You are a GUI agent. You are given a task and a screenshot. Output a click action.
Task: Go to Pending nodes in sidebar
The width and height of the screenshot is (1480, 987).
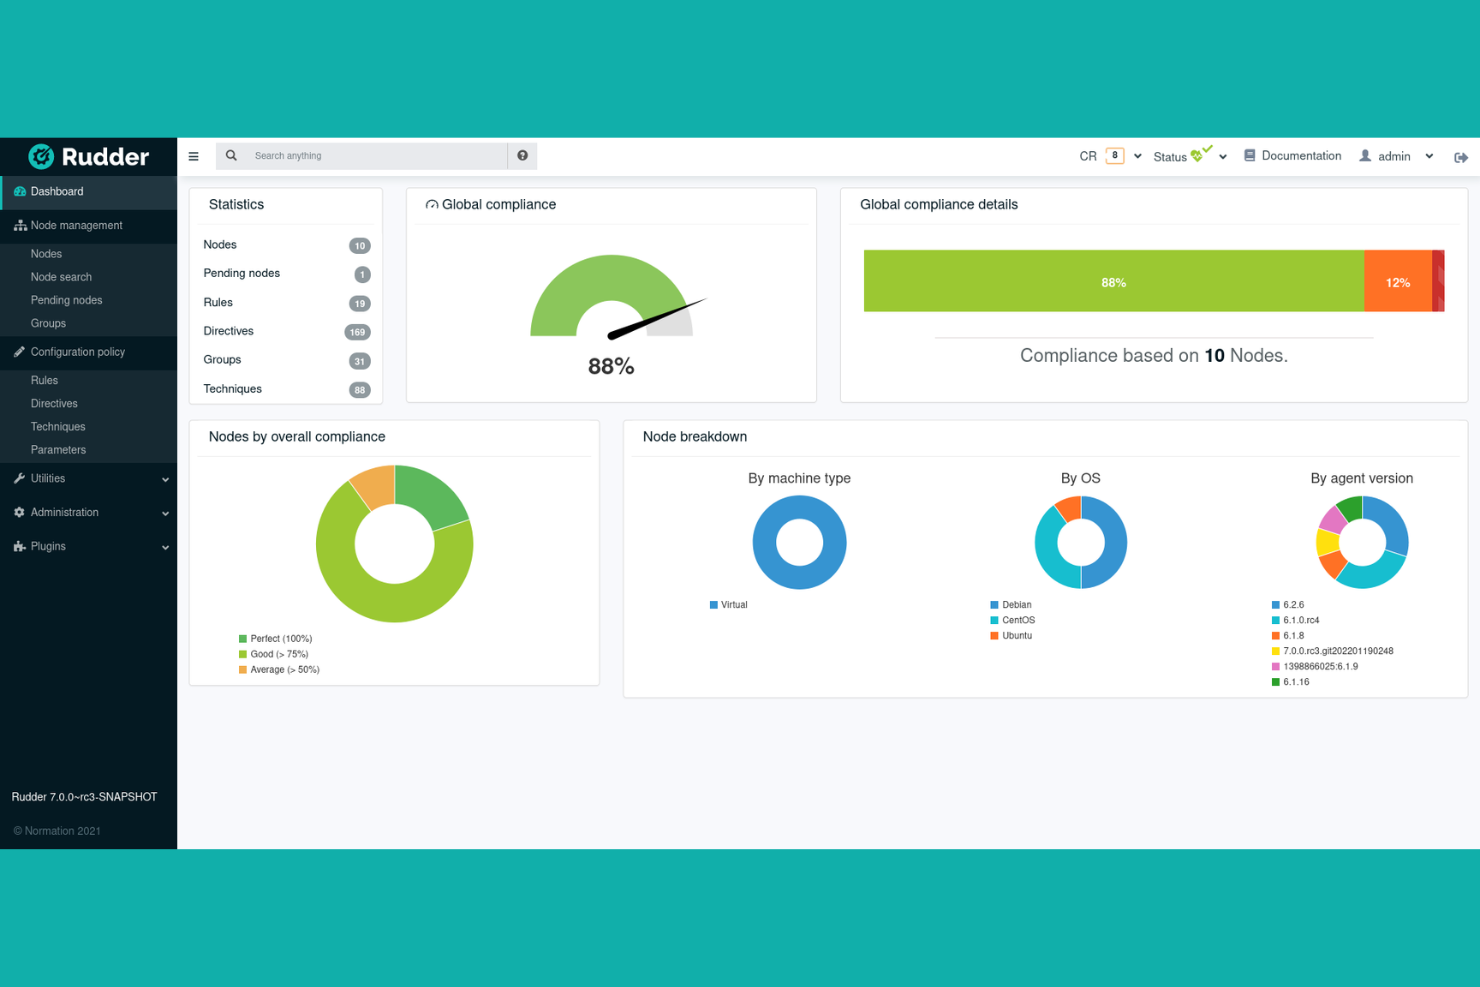coord(66,299)
